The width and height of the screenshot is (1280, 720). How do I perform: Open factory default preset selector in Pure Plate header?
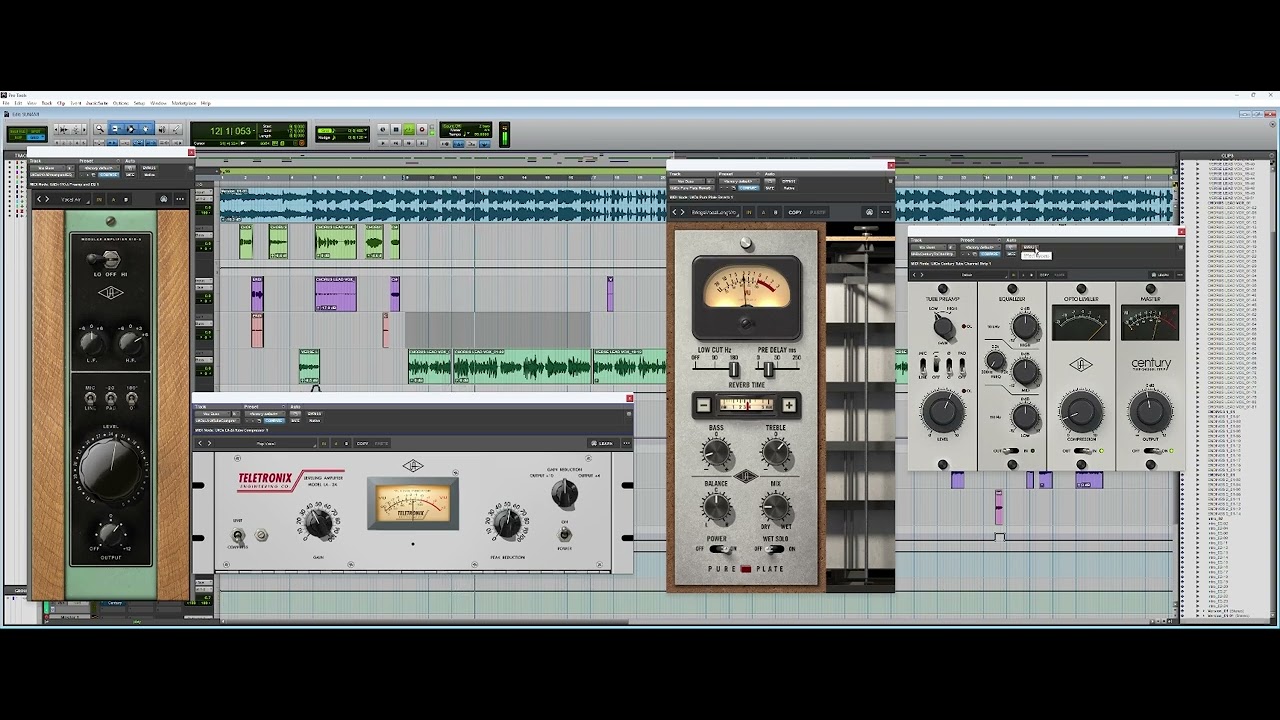tap(739, 181)
